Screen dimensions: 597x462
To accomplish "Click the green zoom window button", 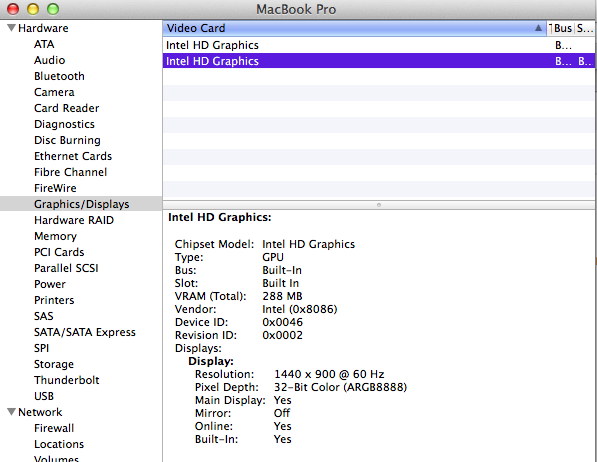I will pyautogui.click(x=53, y=9).
